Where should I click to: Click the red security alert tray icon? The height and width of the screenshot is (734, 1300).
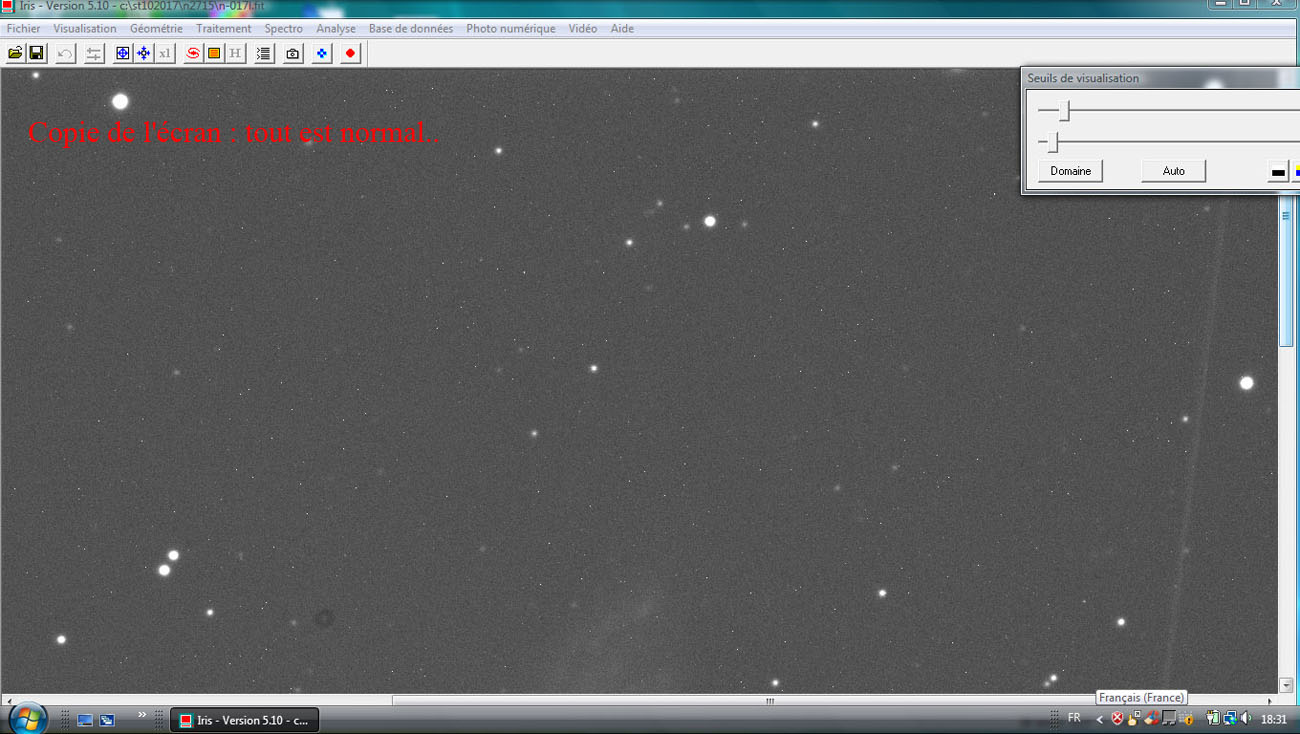coord(1117,718)
